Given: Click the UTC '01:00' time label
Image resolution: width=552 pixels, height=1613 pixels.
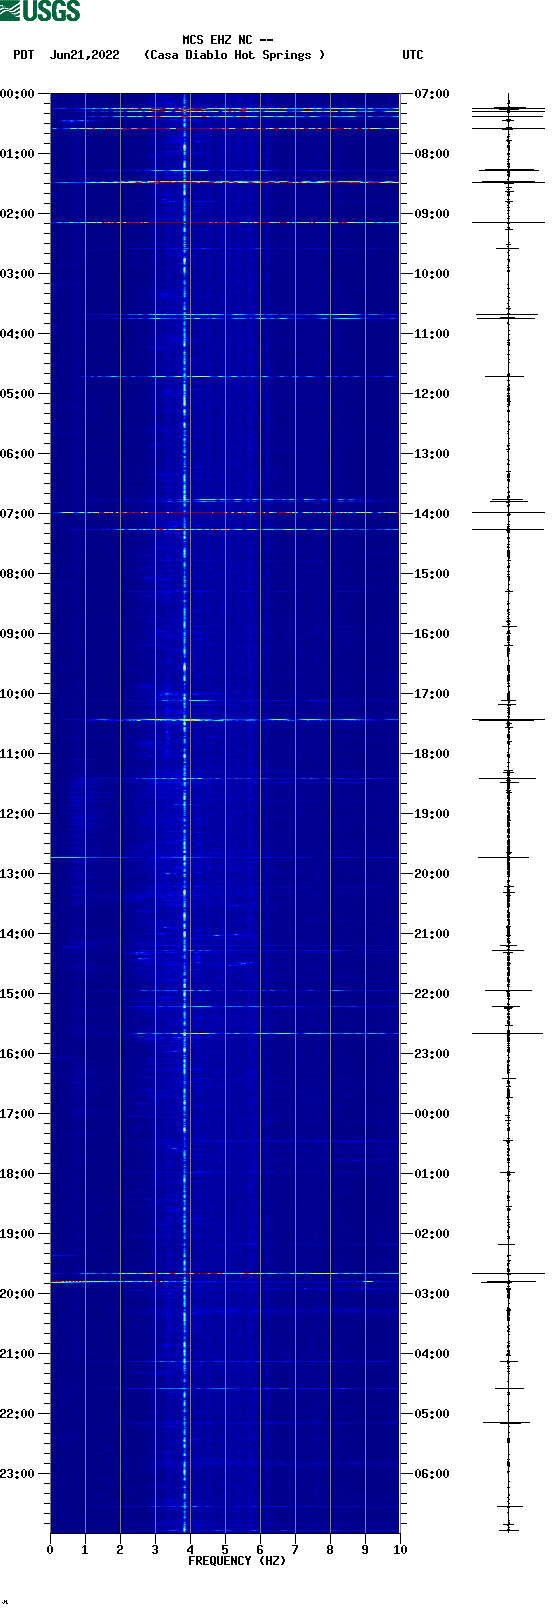Looking at the screenshot, I should point(432,1174).
